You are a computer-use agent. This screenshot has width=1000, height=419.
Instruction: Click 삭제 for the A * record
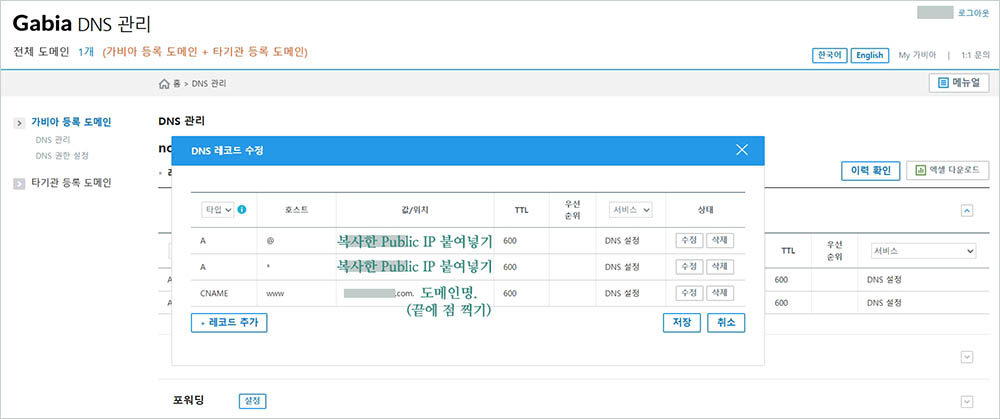tap(720, 267)
